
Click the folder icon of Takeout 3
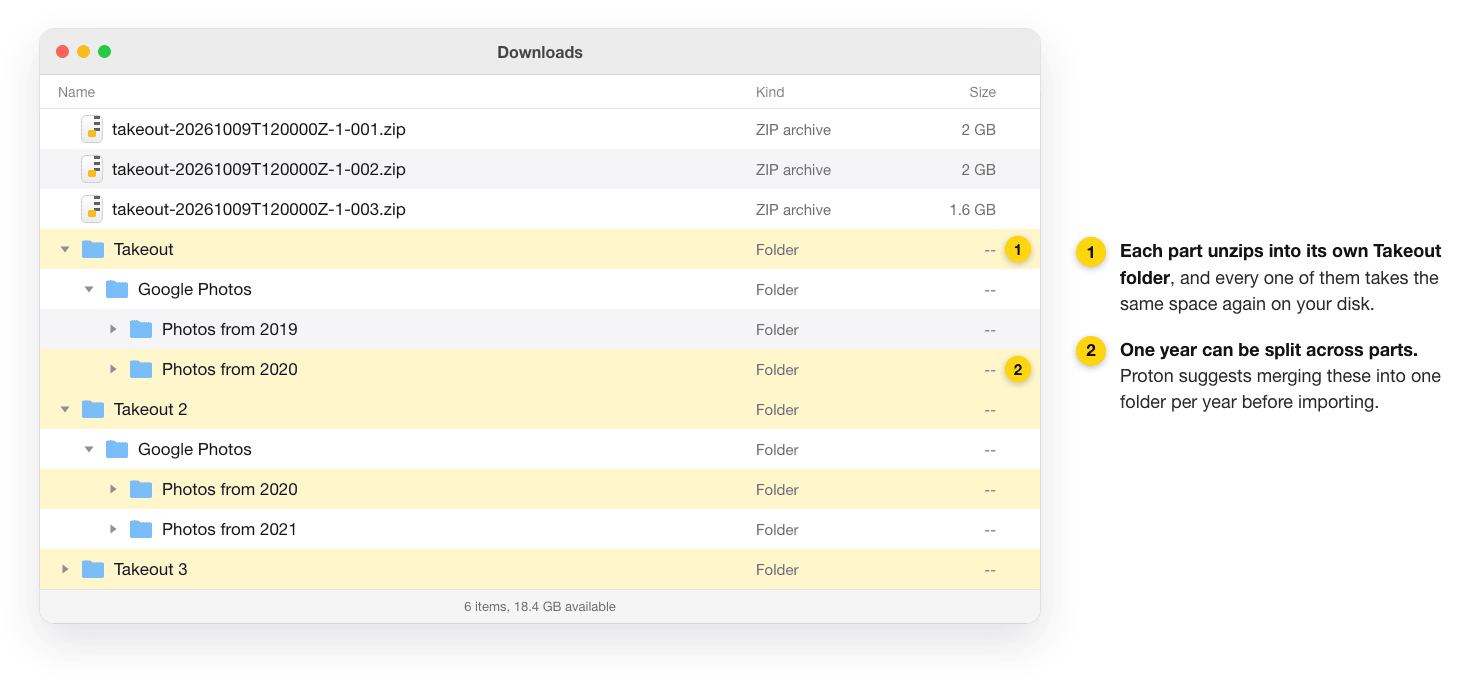click(93, 569)
